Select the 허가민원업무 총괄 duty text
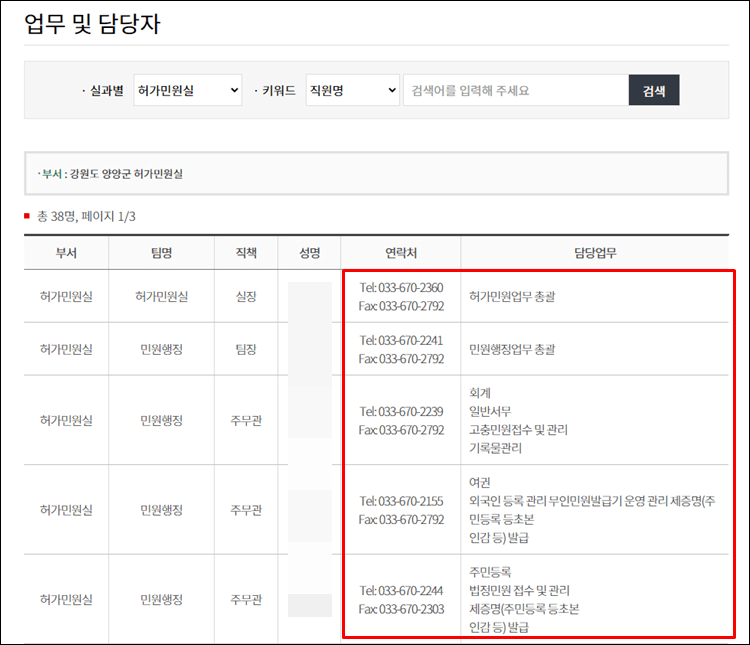 coord(512,297)
